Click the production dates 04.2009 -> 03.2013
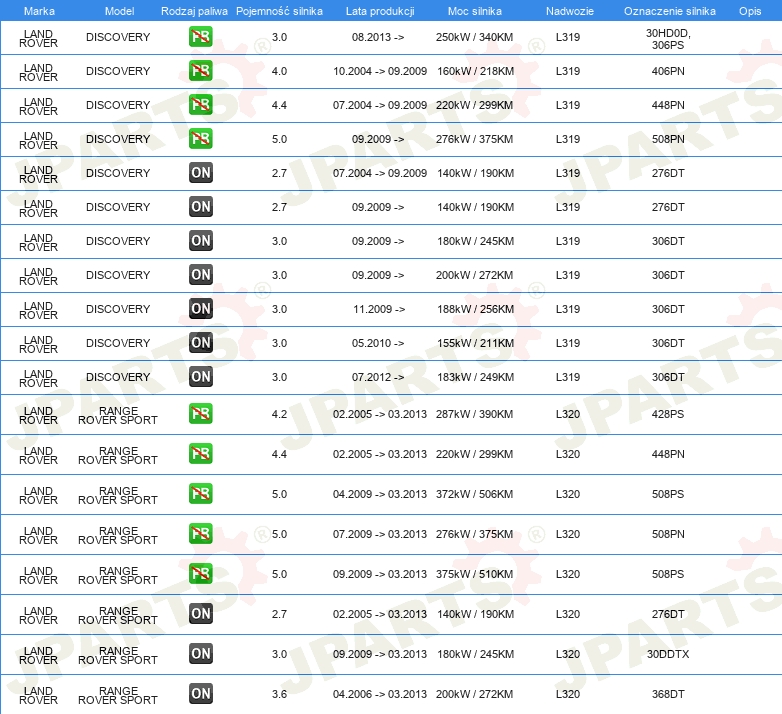This screenshot has width=782, height=714. pos(380,494)
